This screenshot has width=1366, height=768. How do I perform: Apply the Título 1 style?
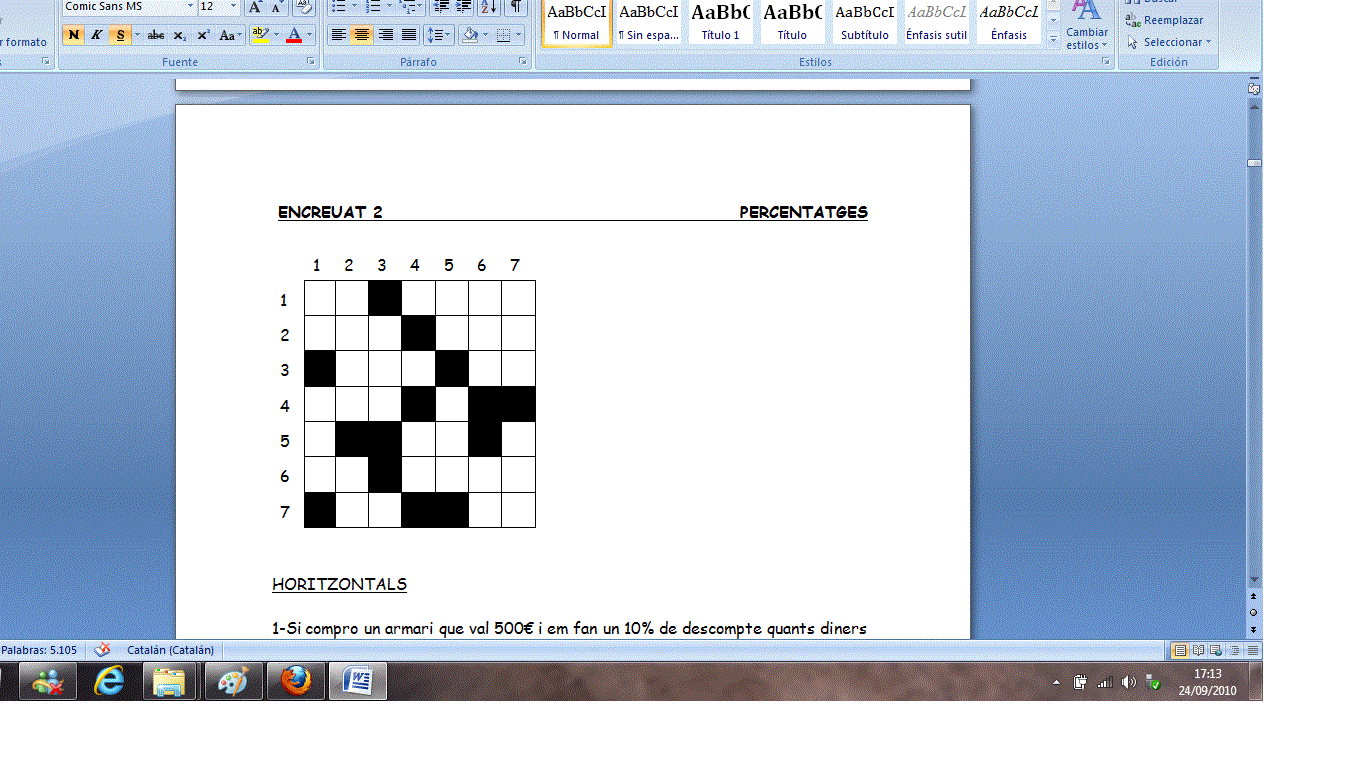coord(721,22)
